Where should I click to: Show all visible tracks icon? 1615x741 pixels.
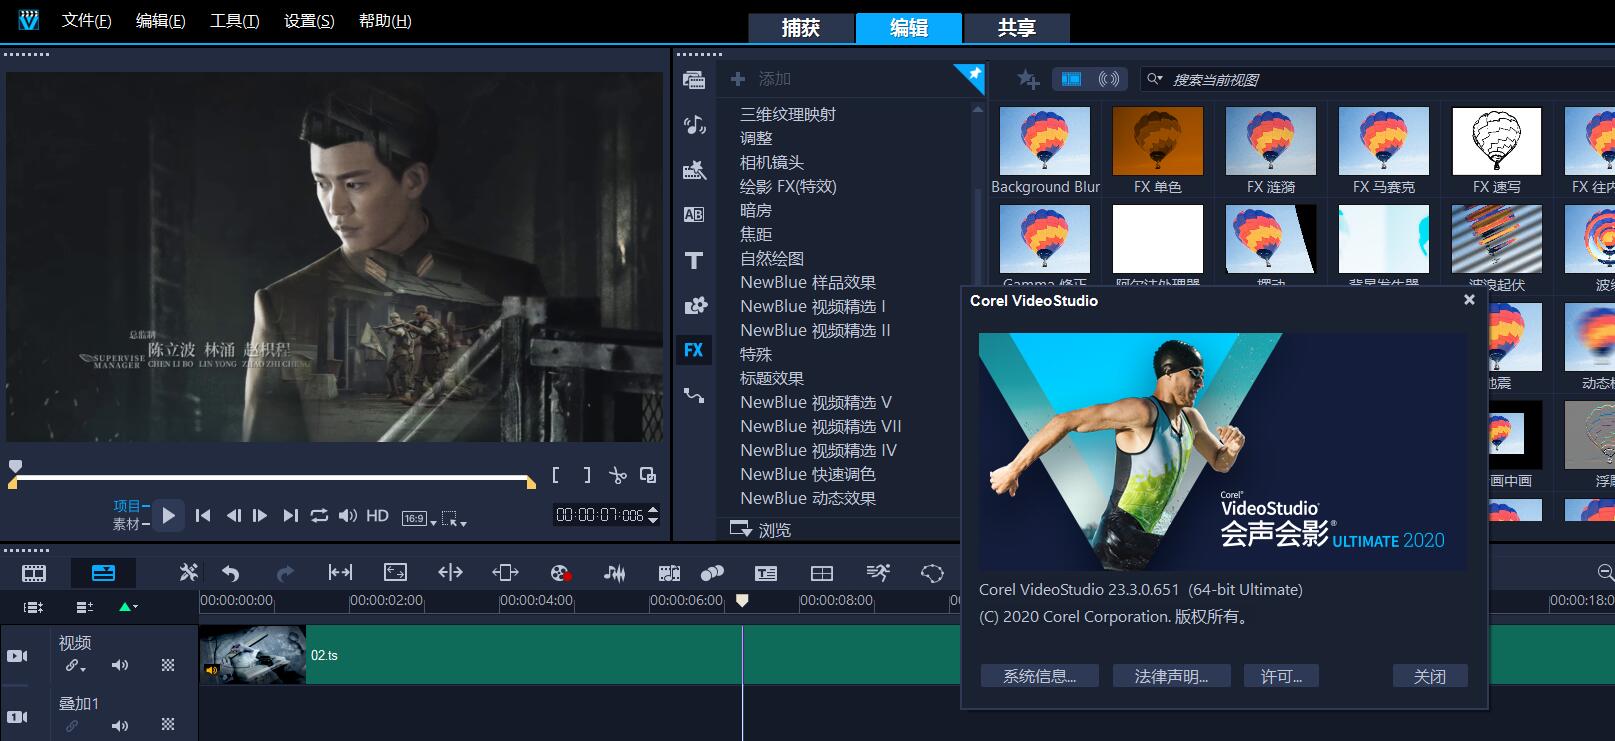[33, 607]
